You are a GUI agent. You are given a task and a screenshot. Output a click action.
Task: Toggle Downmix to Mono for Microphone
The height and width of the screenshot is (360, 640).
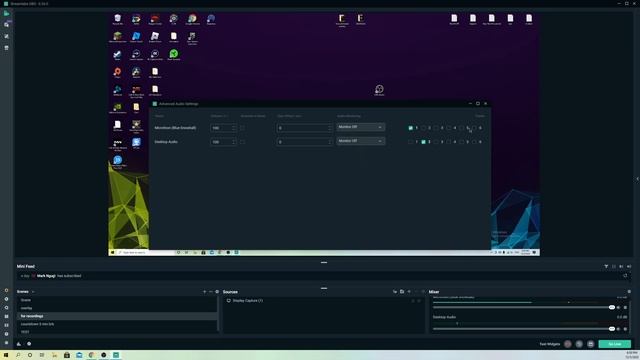(242, 128)
